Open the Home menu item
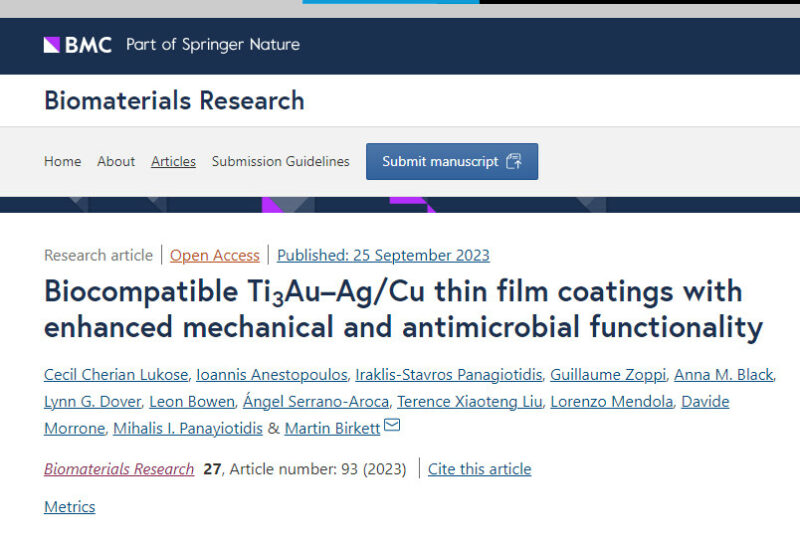Viewport: 800px width, 542px height. [x=62, y=161]
